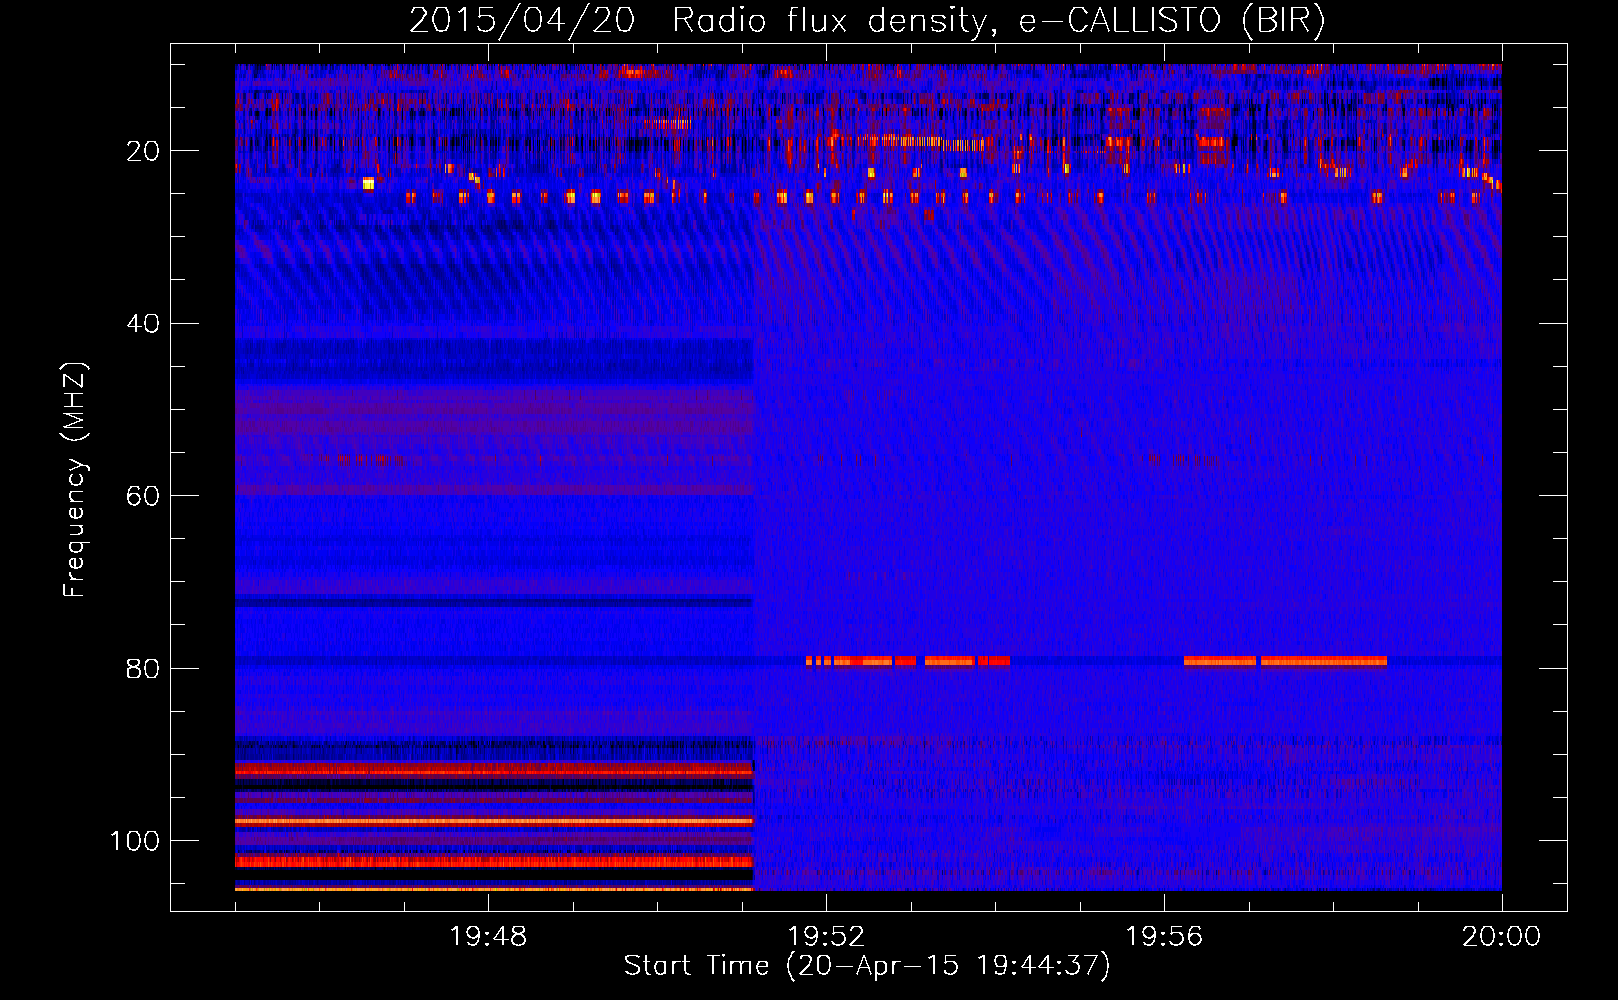Click the "40" frequency tick label
Viewport: 1618px width, 1000px height.
[143, 323]
